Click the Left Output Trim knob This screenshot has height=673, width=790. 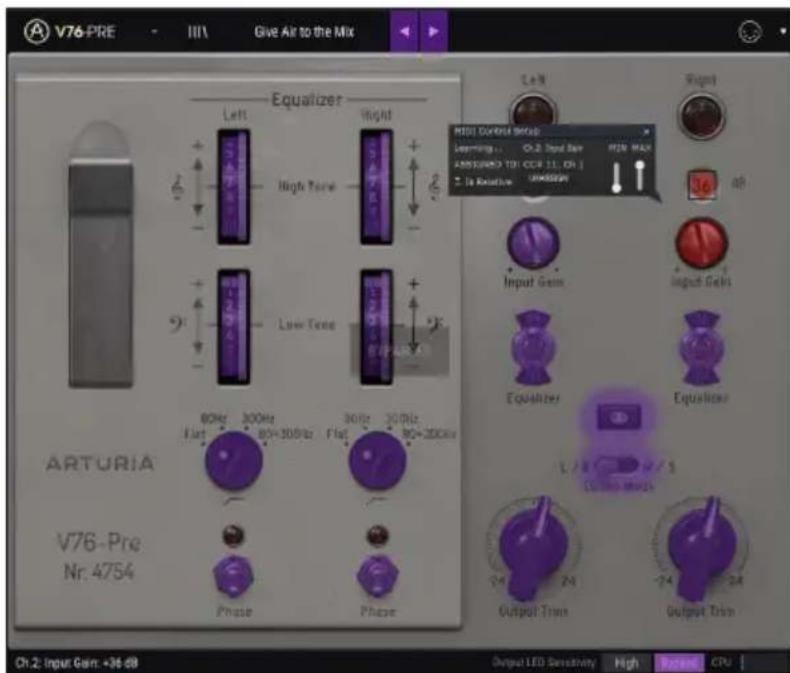click(x=534, y=547)
